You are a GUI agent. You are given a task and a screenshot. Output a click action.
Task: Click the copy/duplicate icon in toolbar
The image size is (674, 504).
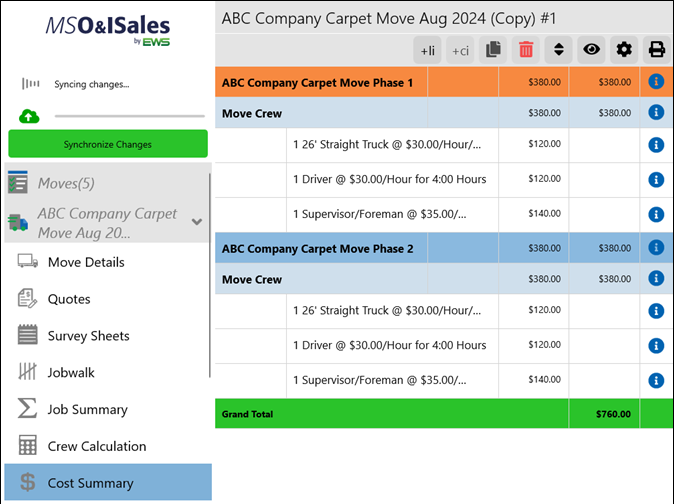[493, 49]
